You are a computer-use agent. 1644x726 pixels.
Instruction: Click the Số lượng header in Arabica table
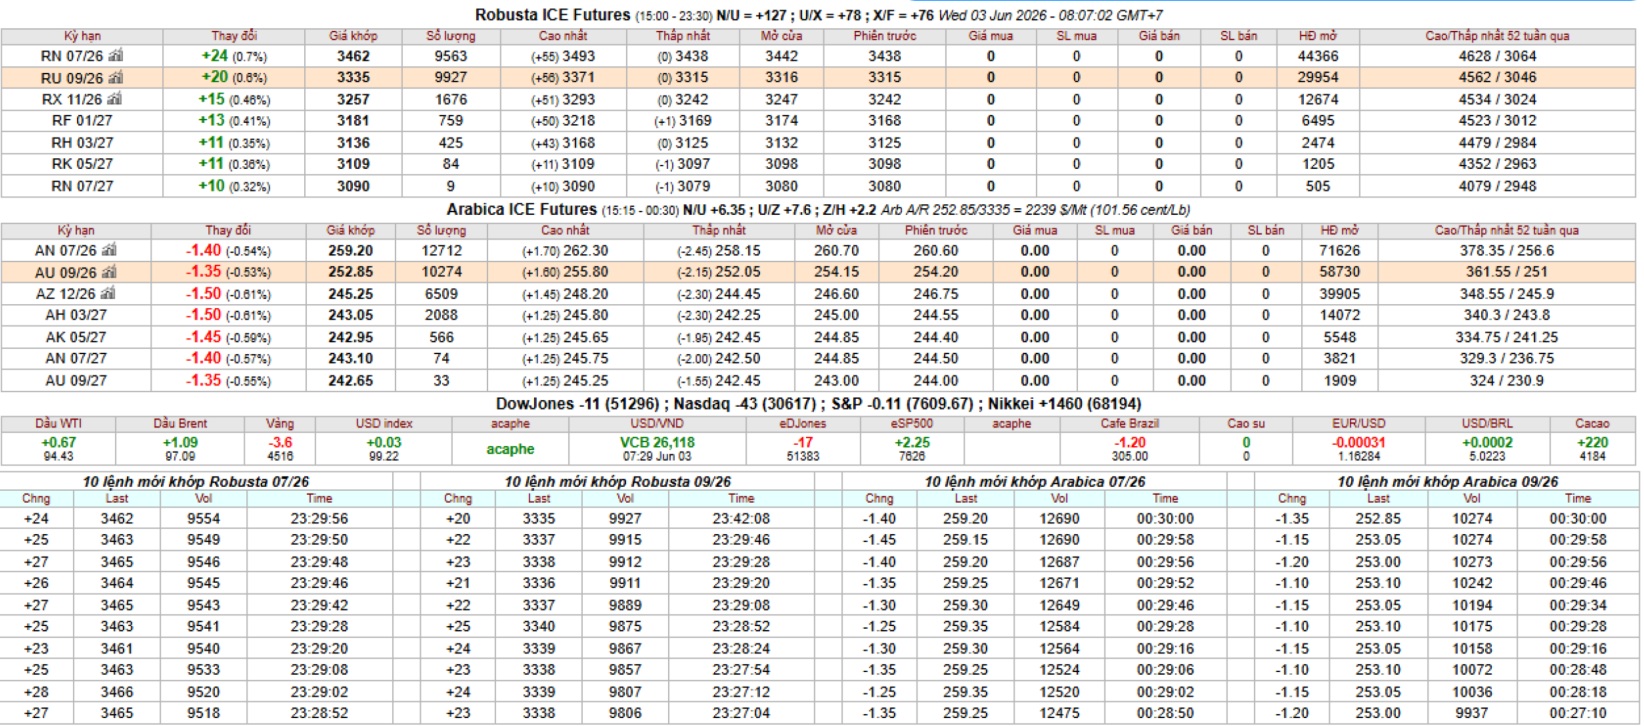(x=441, y=230)
